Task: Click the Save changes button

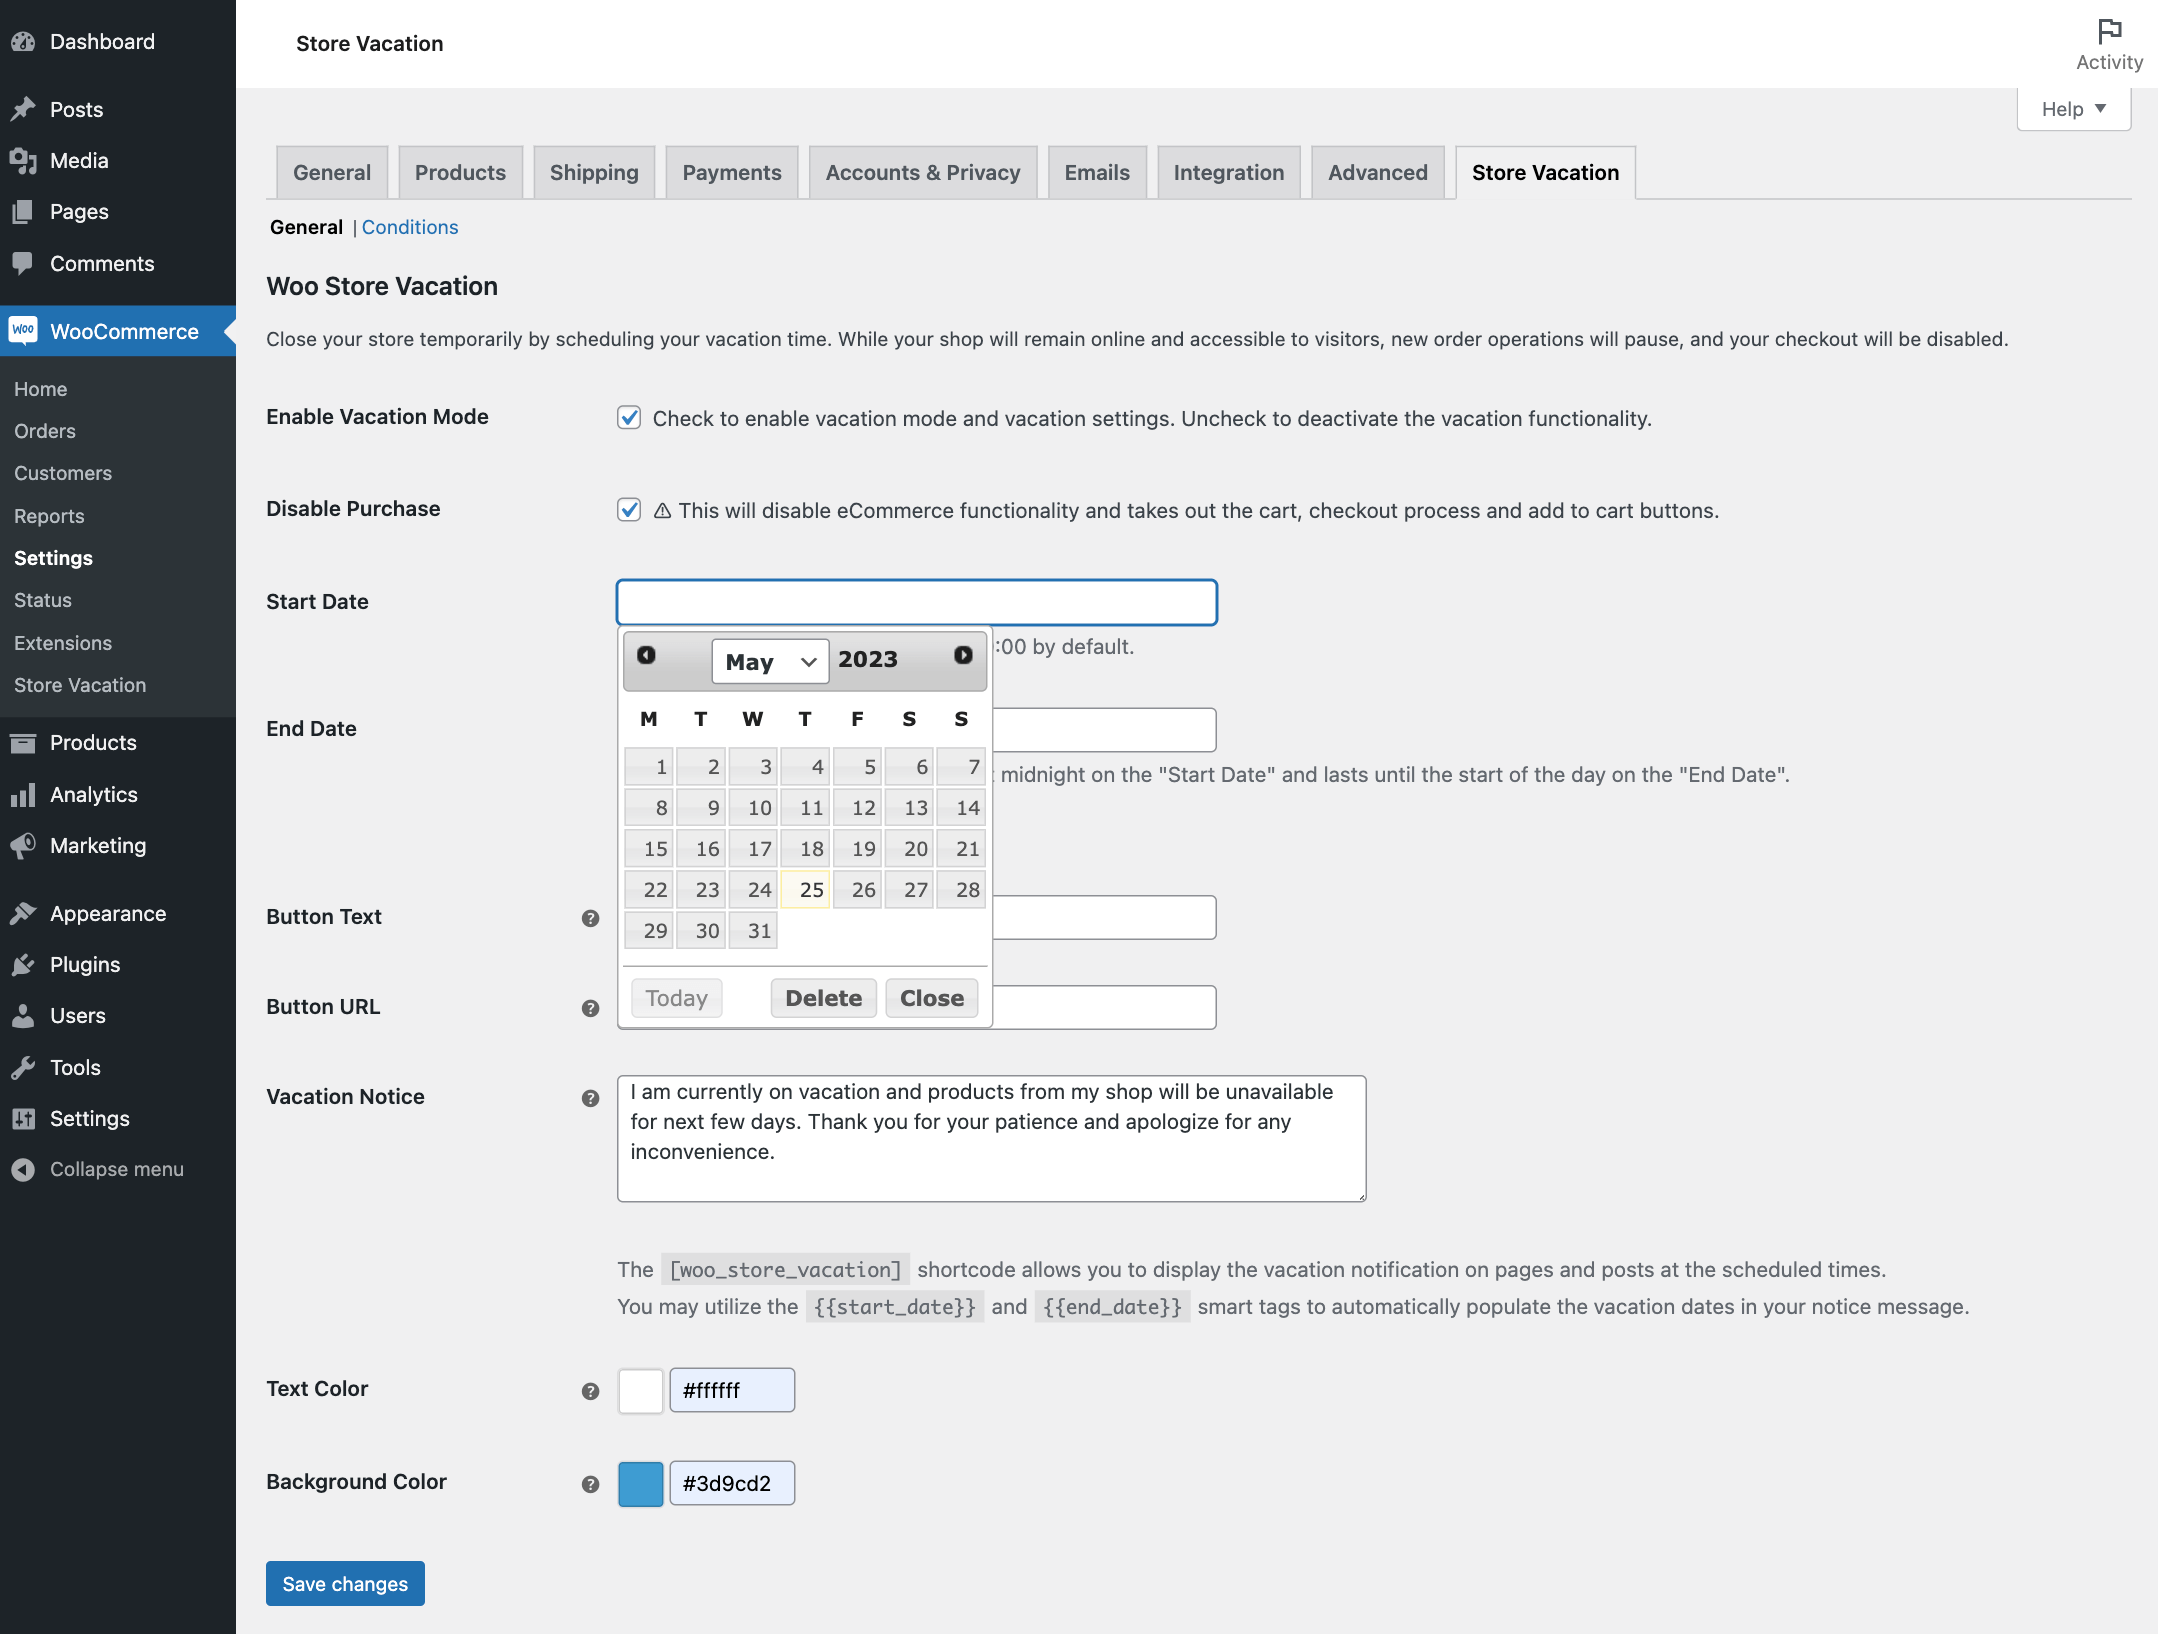Action: pyautogui.click(x=345, y=1584)
